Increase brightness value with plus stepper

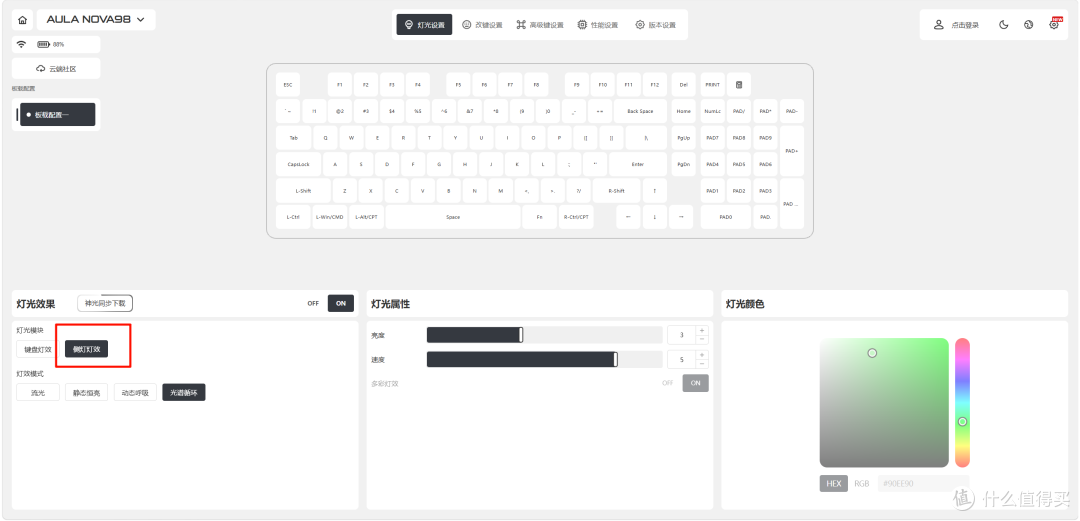702,331
